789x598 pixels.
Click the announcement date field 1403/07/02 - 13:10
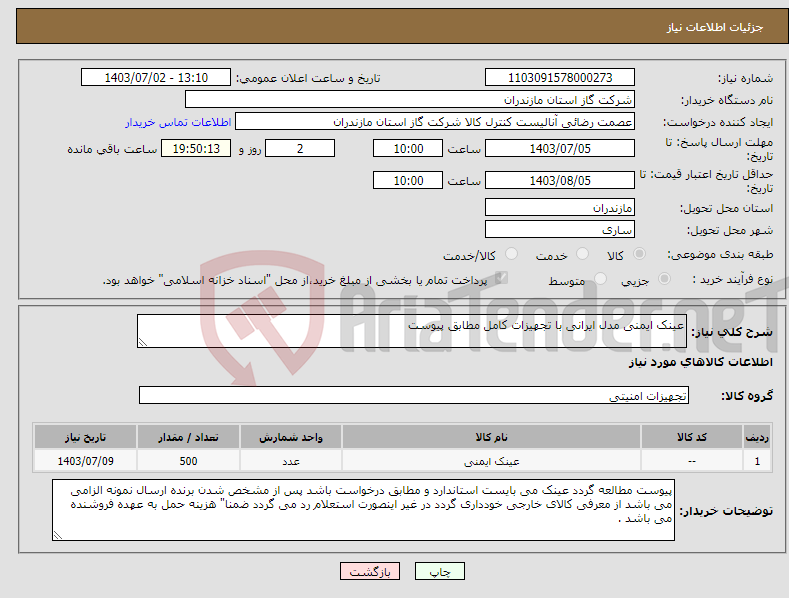(156, 78)
